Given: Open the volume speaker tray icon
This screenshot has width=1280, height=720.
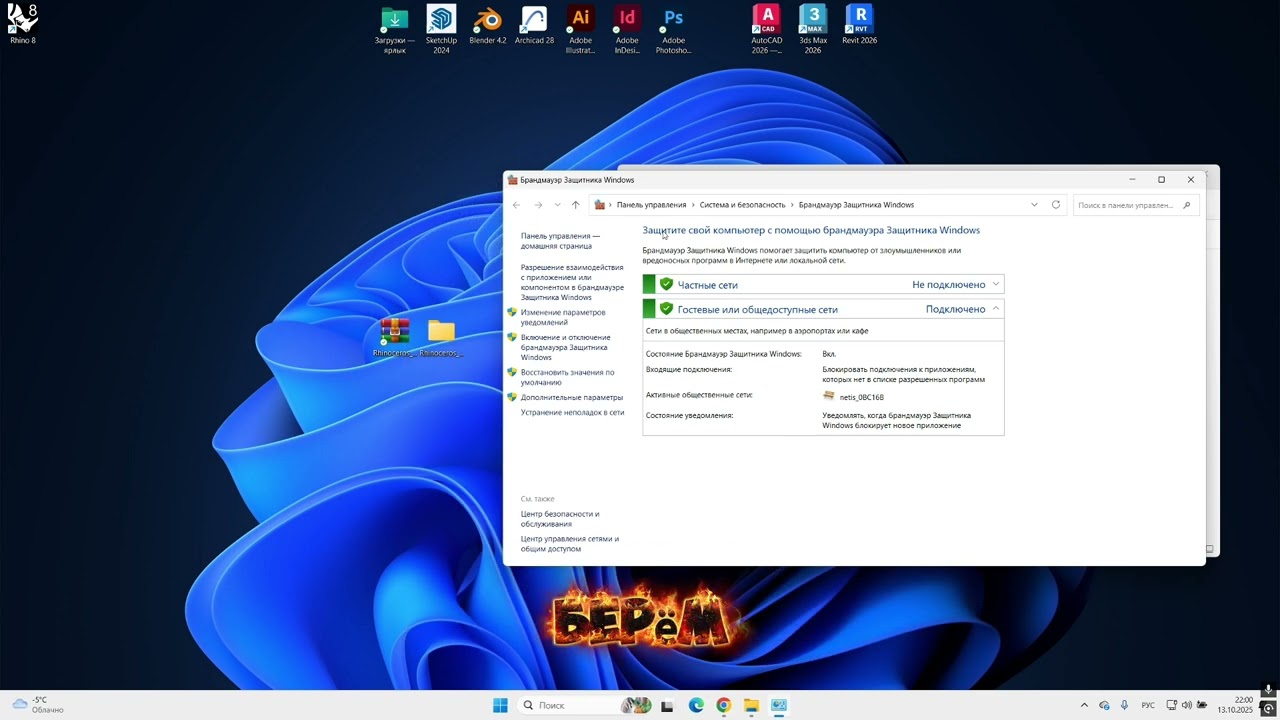Looking at the screenshot, I should click(x=1186, y=705).
